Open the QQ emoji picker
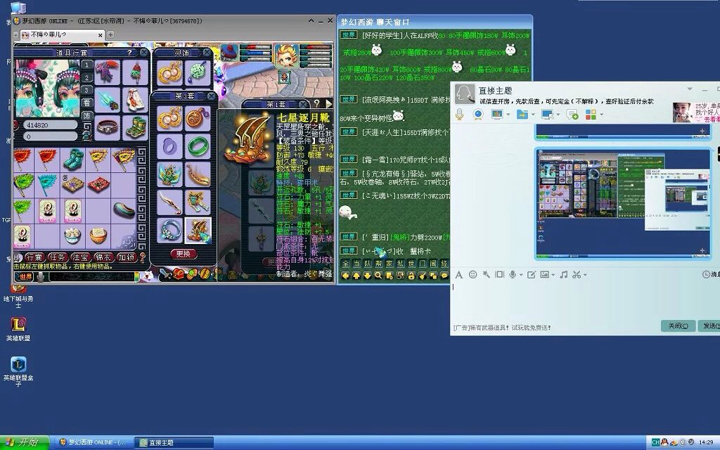Image resolution: width=720 pixels, height=450 pixels. click(x=472, y=275)
